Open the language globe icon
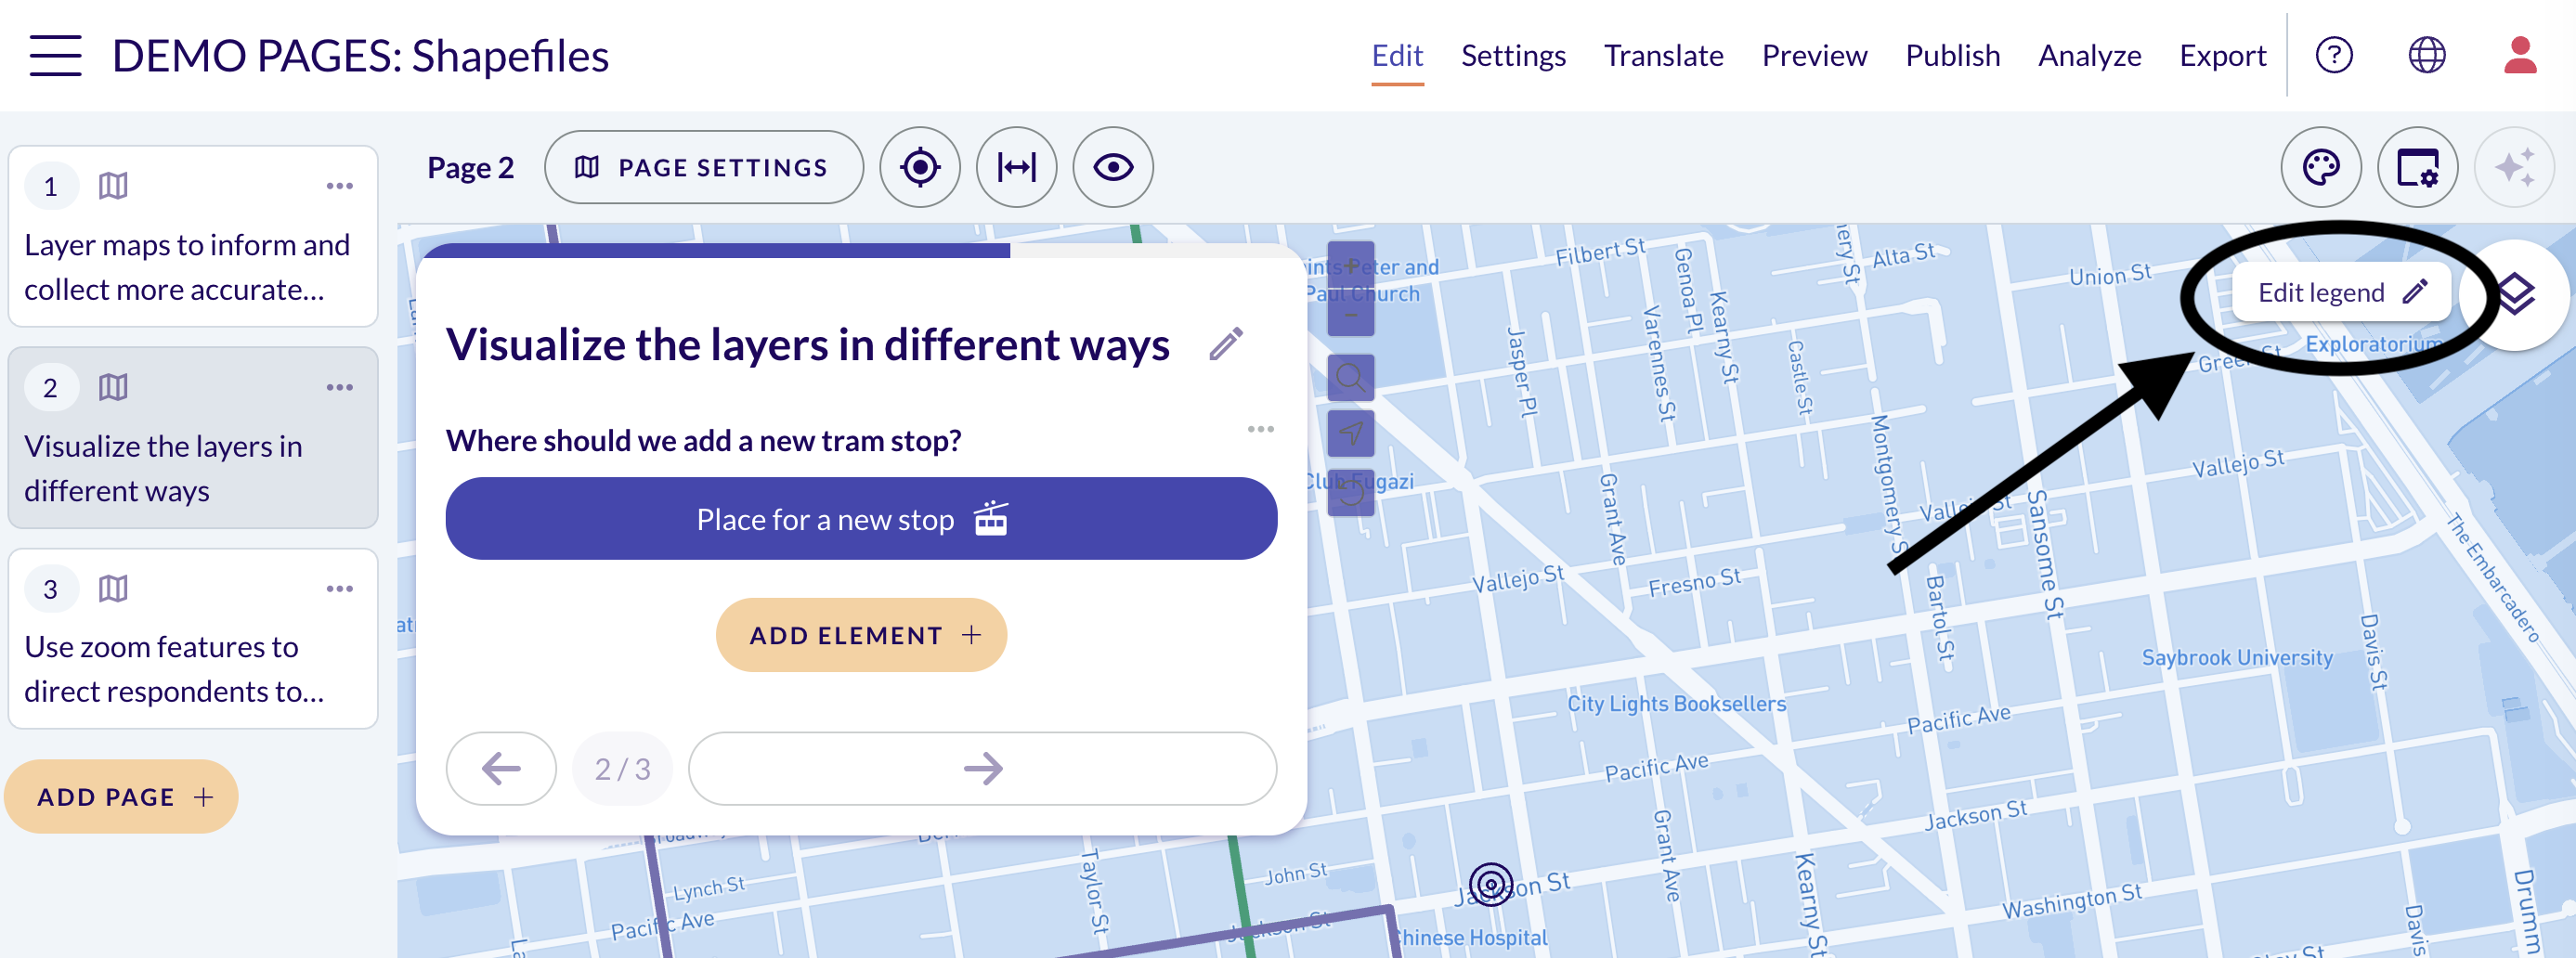The image size is (2576, 958). click(x=2426, y=55)
